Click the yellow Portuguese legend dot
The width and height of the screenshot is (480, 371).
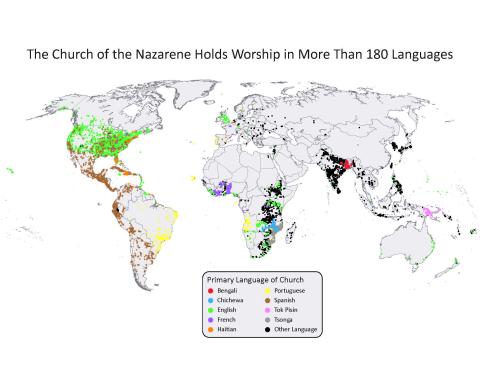(x=267, y=291)
